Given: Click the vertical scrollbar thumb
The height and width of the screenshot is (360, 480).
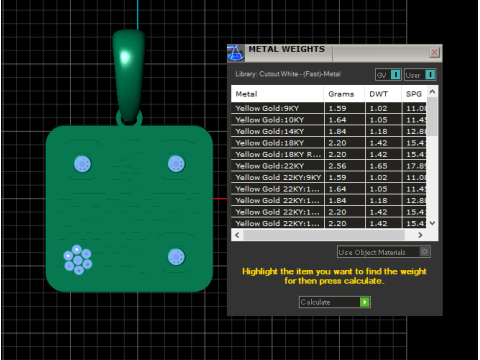Looking at the screenshot, I should pyautogui.click(x=432, y=116).
